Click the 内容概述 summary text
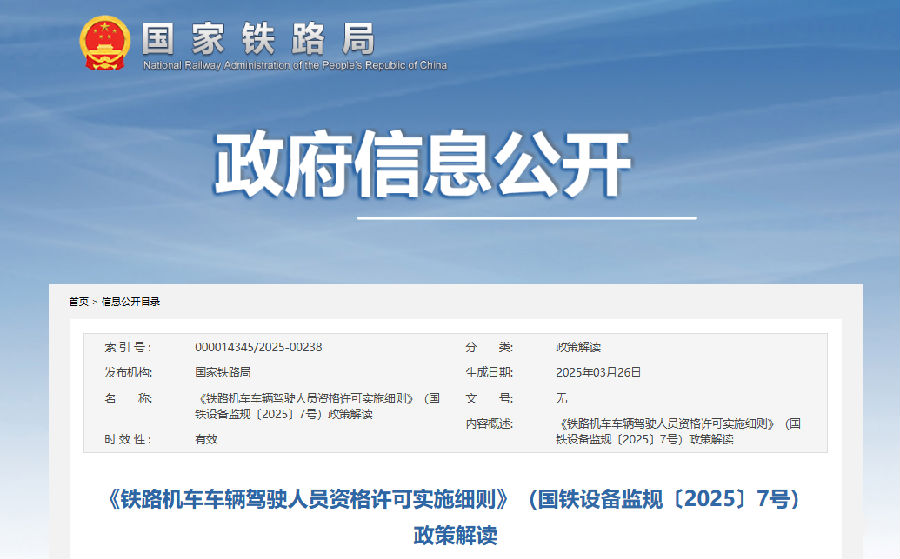Image resolution: width=900 pixels, height=559 pixels. 678,431
